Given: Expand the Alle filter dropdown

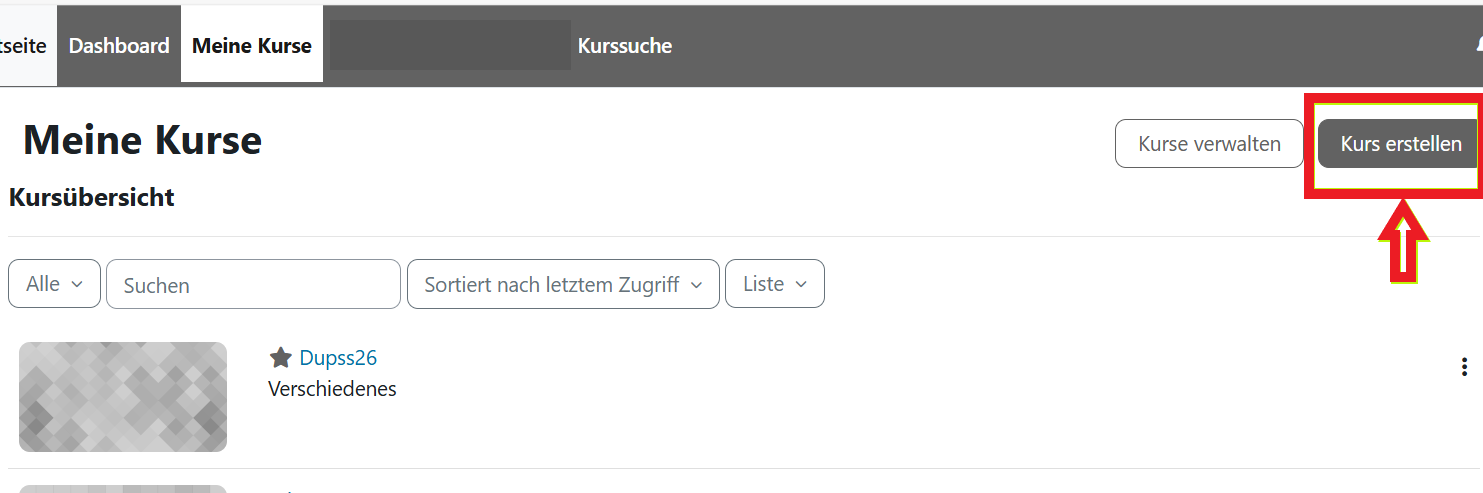Looking at the screenshot, I should point(54,284).
